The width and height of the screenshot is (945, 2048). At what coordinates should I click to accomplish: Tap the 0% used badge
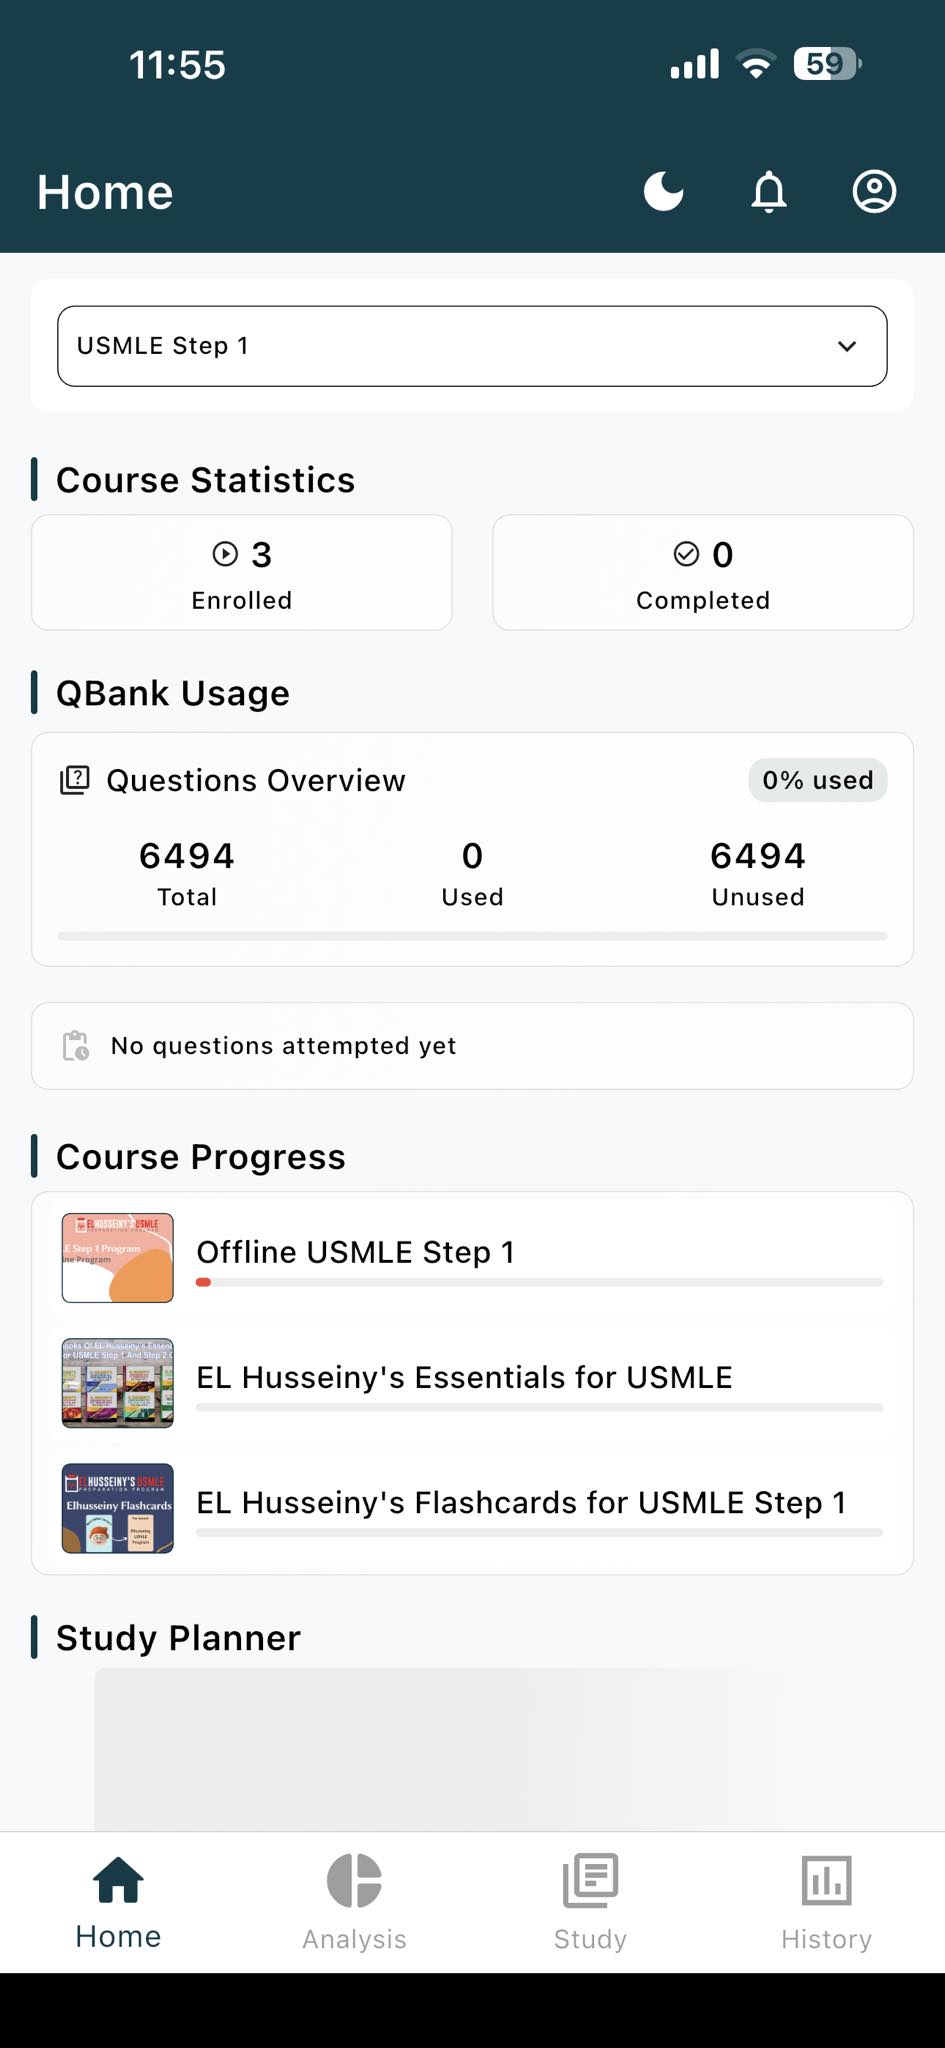tap(817, 780)
